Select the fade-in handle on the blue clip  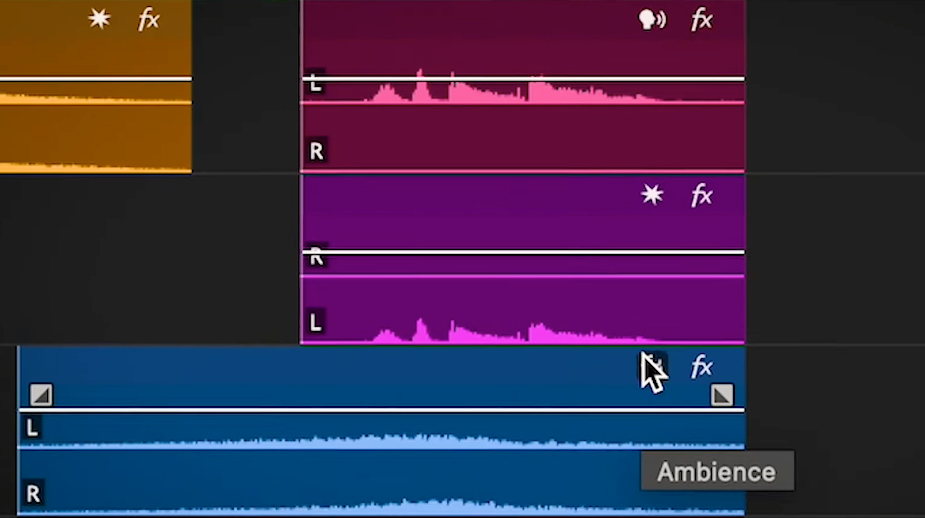coord(41,395)
